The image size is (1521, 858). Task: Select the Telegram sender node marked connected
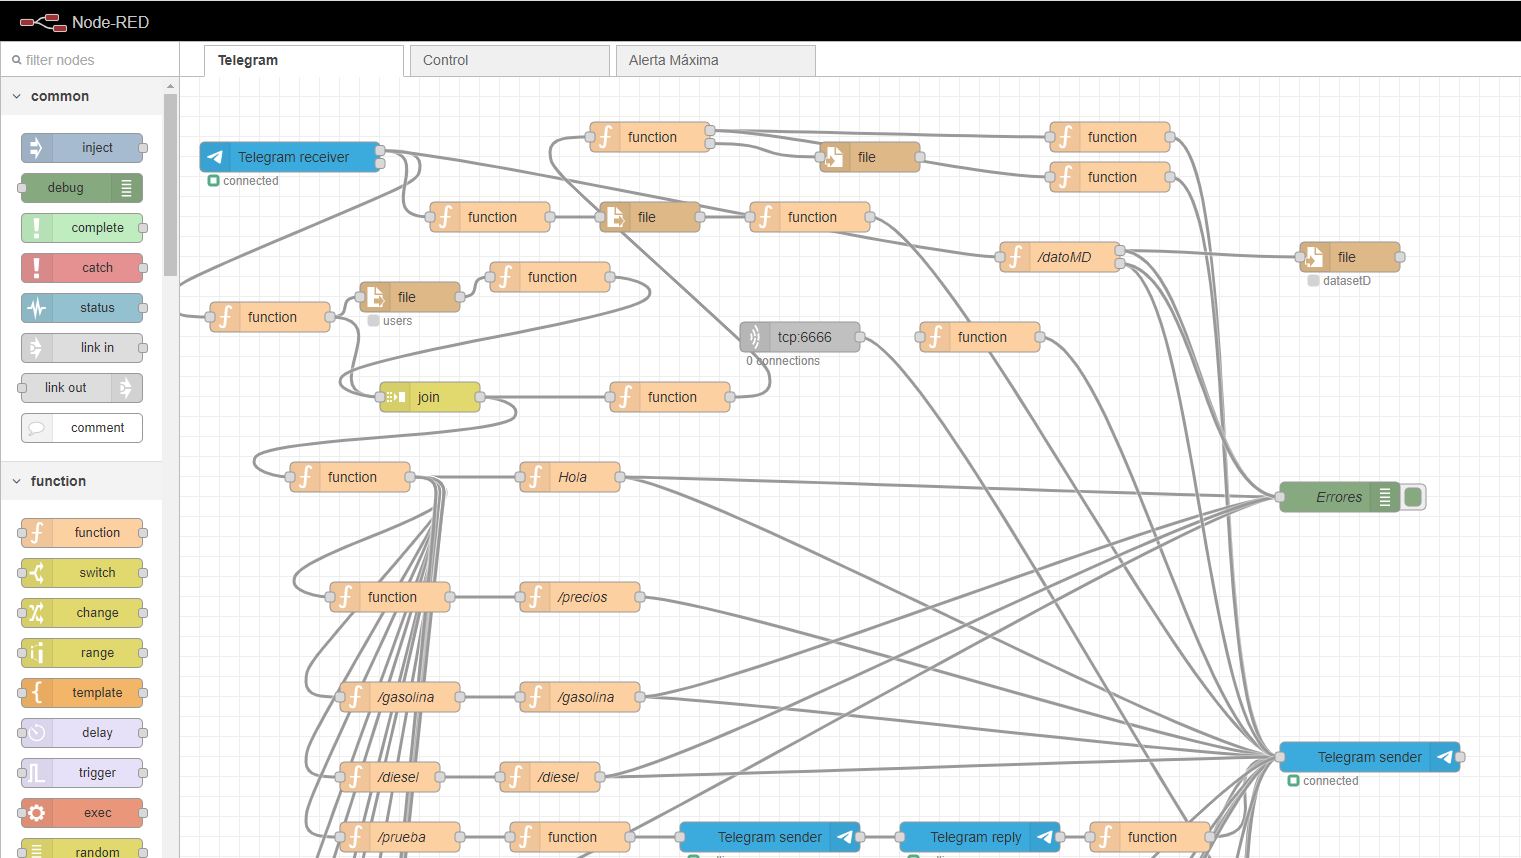(1370, 757)
